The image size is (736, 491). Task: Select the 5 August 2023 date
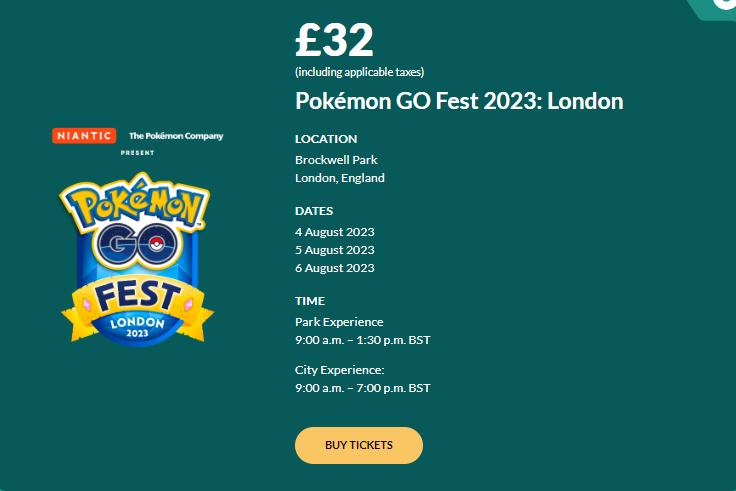coord(335,250)
